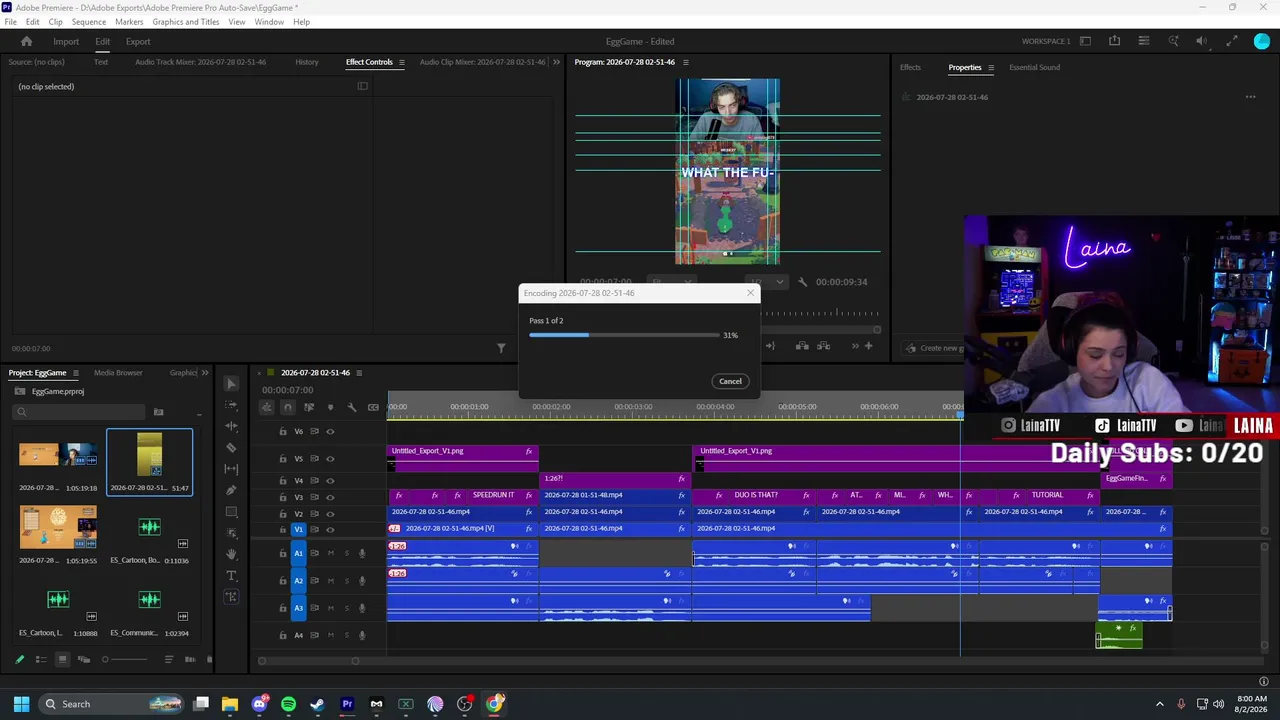Open the Sequence menu
The height and width of the screenshot is (720, 1280).
click(x=89, y=22)
